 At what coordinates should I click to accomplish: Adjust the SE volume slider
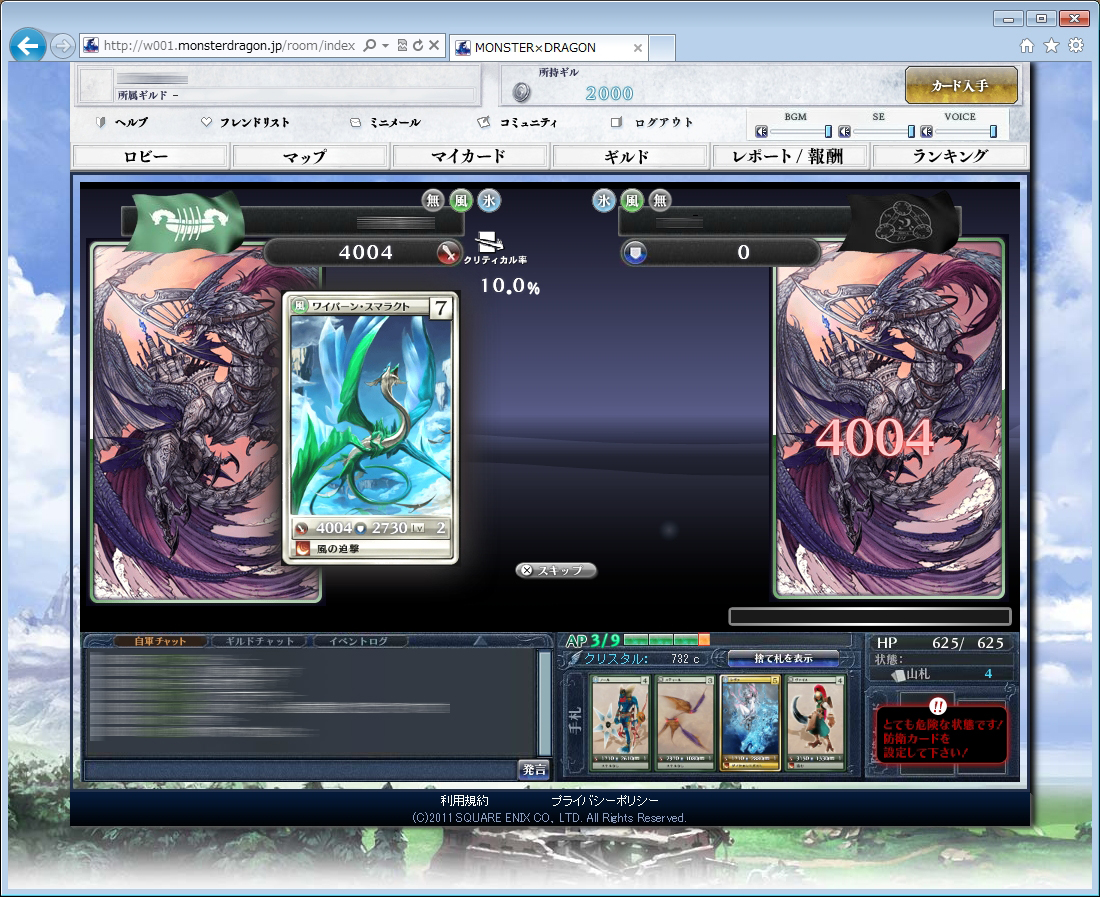[911, 131]
